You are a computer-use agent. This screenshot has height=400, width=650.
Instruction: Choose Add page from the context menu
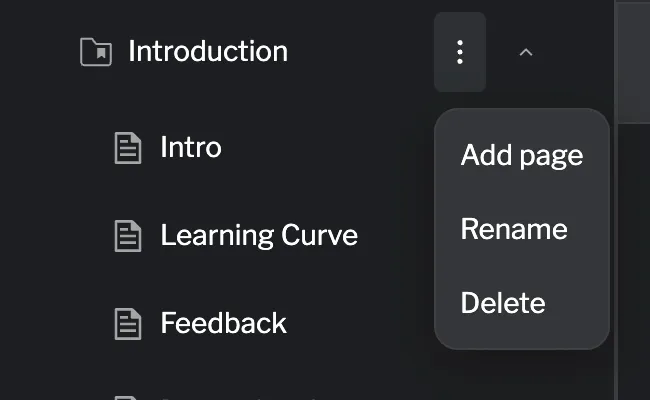[x=521, y=156]
